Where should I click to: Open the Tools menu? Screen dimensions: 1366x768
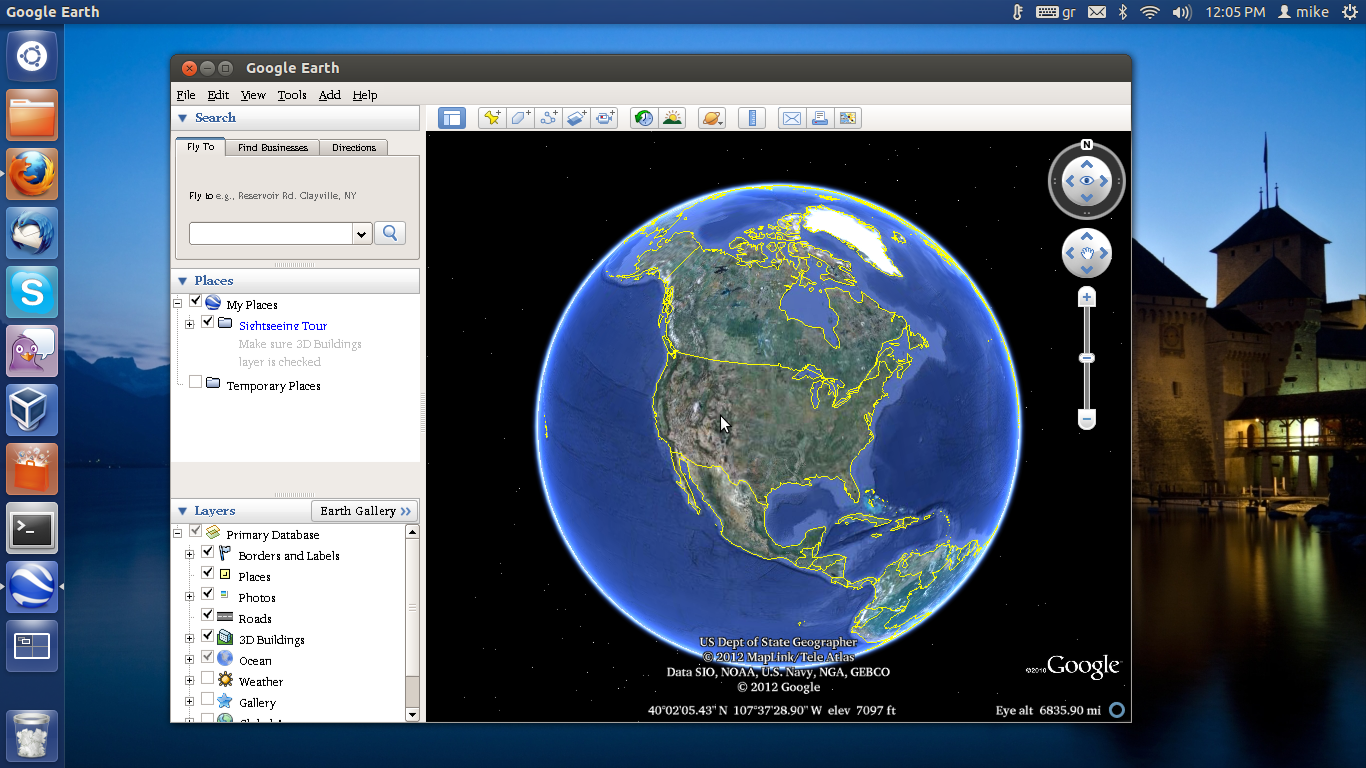click(292, 95)
